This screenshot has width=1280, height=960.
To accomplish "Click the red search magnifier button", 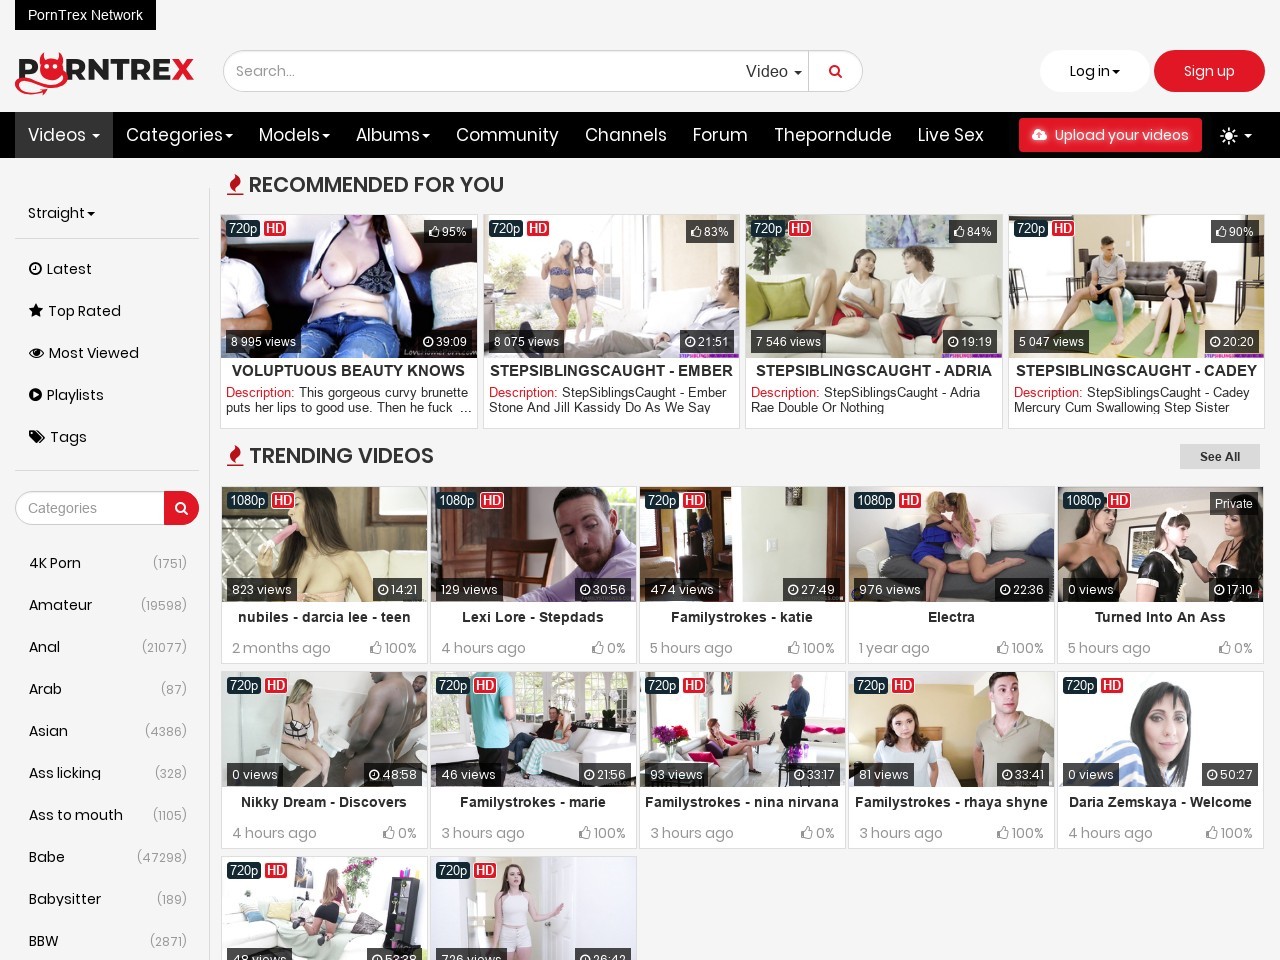I will (x=835, y=71).
